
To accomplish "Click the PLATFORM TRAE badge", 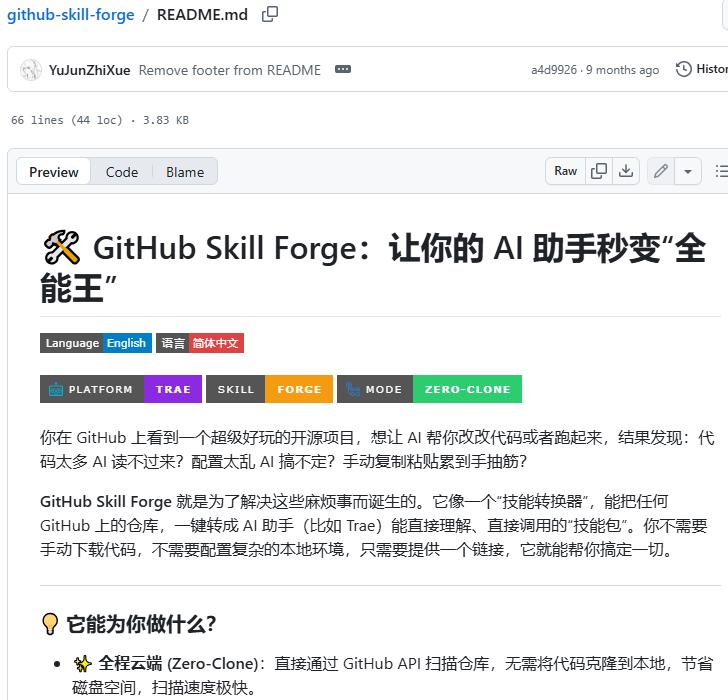I will coord(121,389).
